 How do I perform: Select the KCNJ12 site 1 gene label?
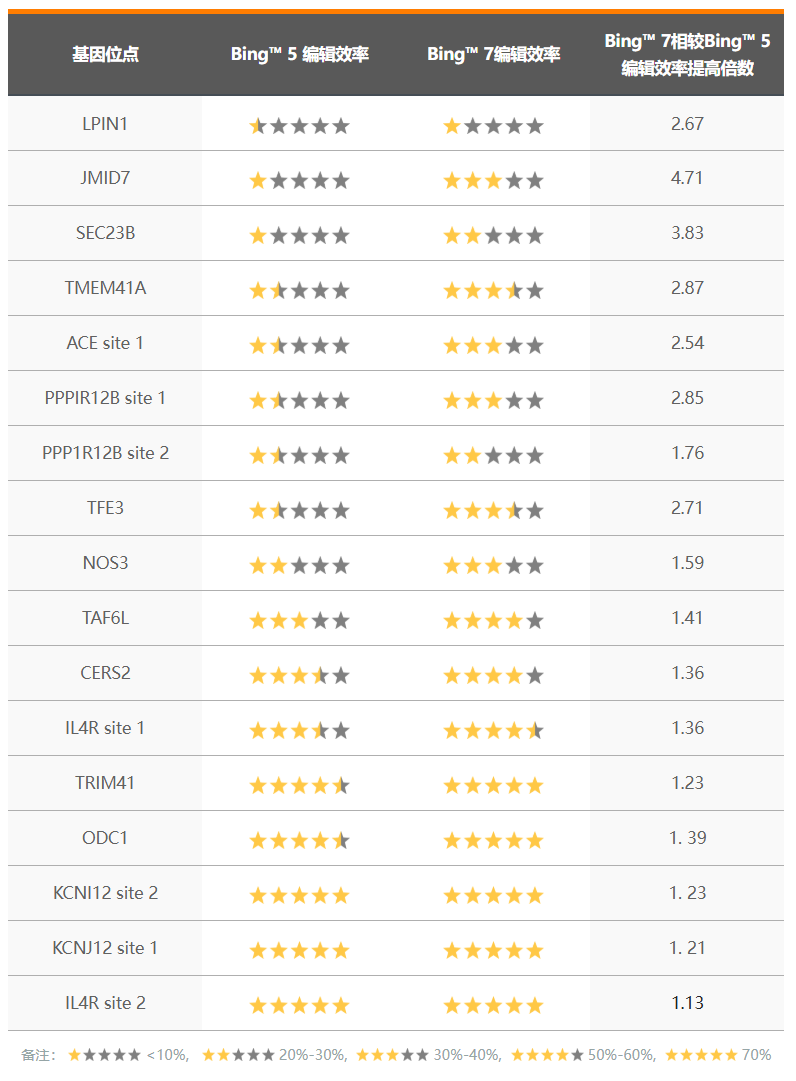105,947
